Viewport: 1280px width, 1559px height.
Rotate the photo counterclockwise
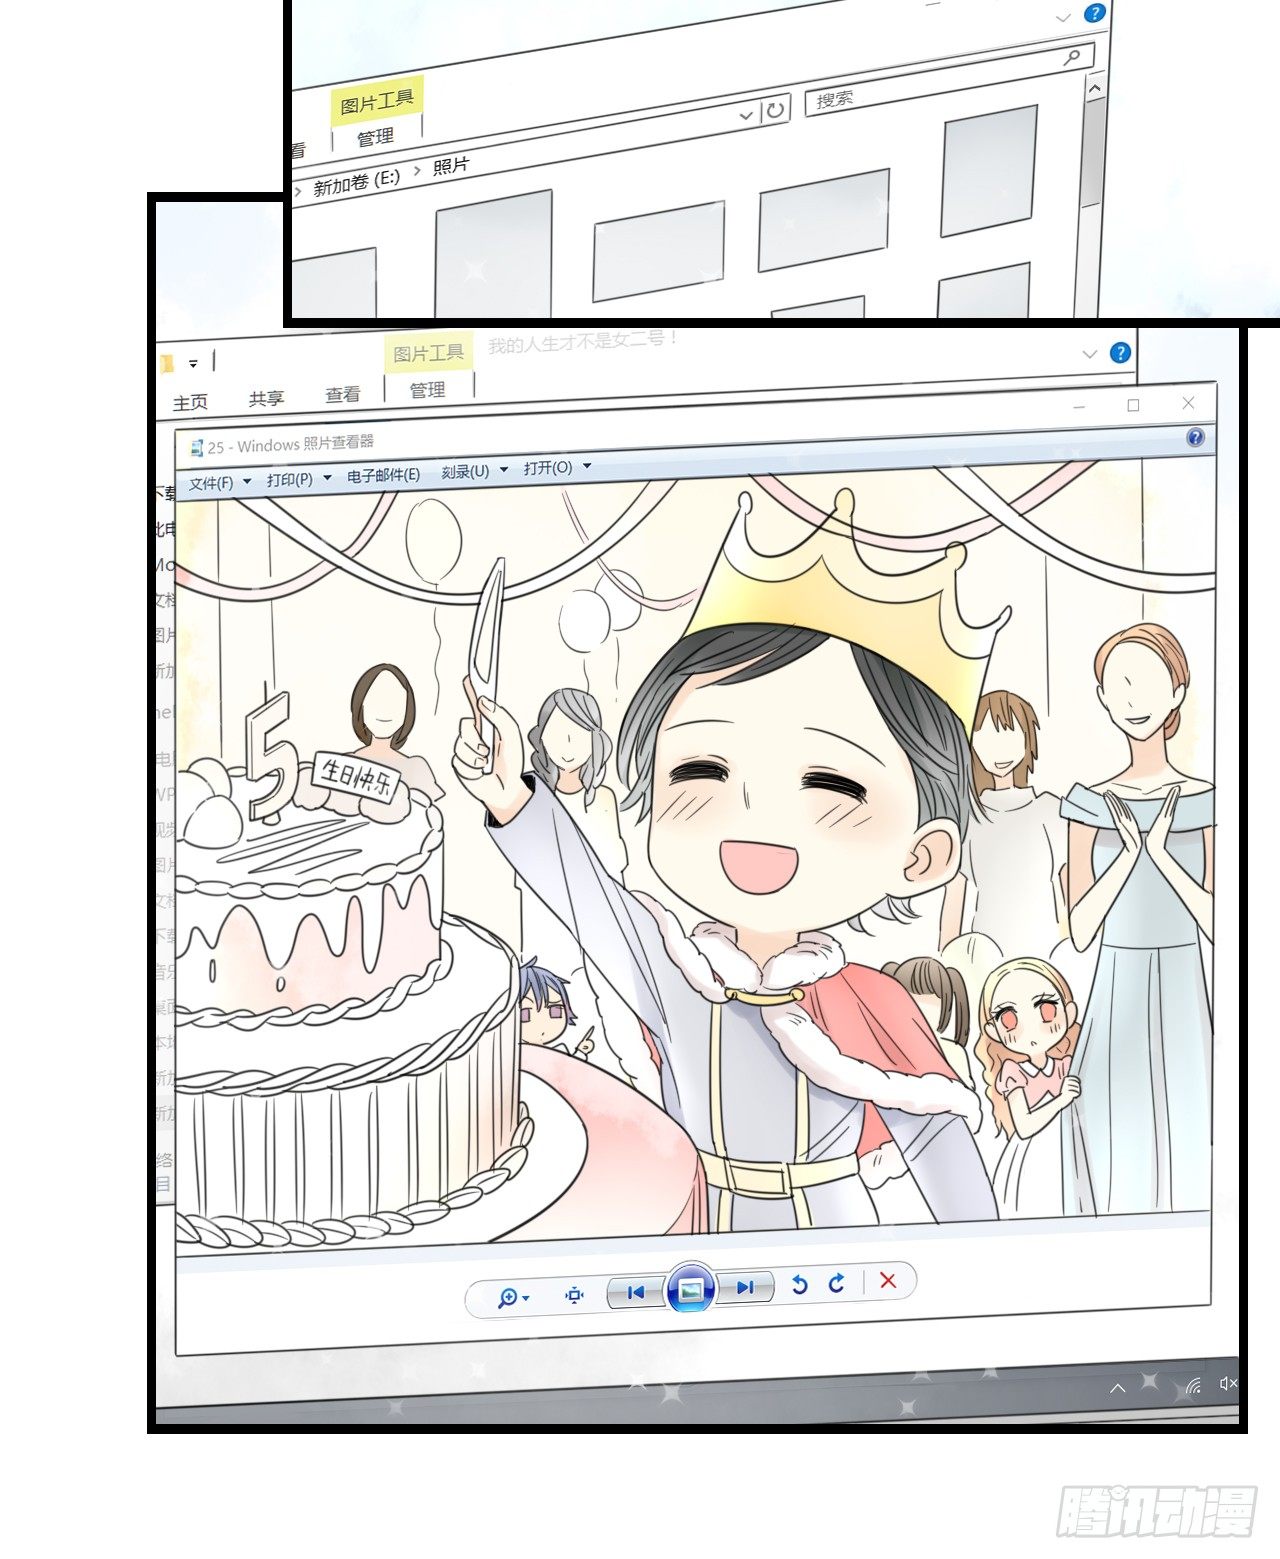click(799, 1285)
